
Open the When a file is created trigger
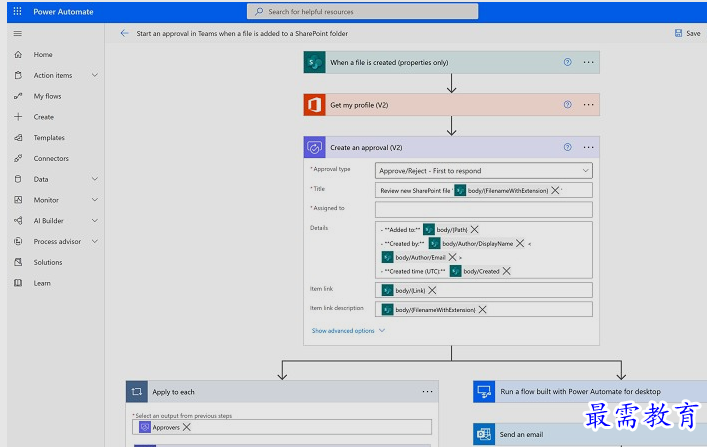pyautogui.click(x=451, y=62)
